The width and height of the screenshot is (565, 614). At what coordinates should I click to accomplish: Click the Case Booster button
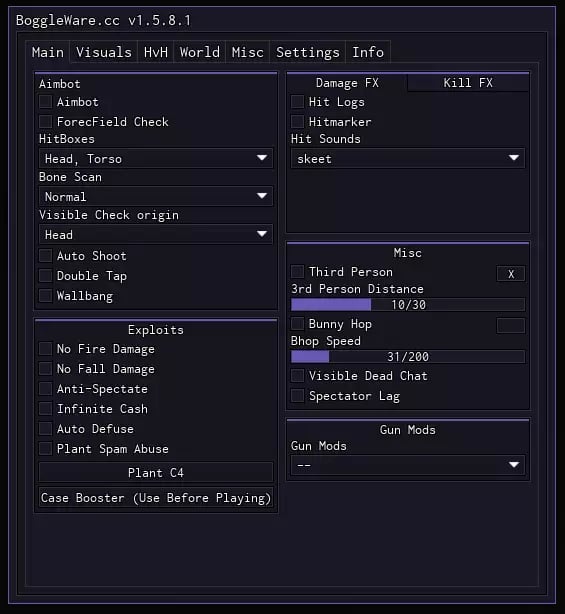(x=156, y=498)
